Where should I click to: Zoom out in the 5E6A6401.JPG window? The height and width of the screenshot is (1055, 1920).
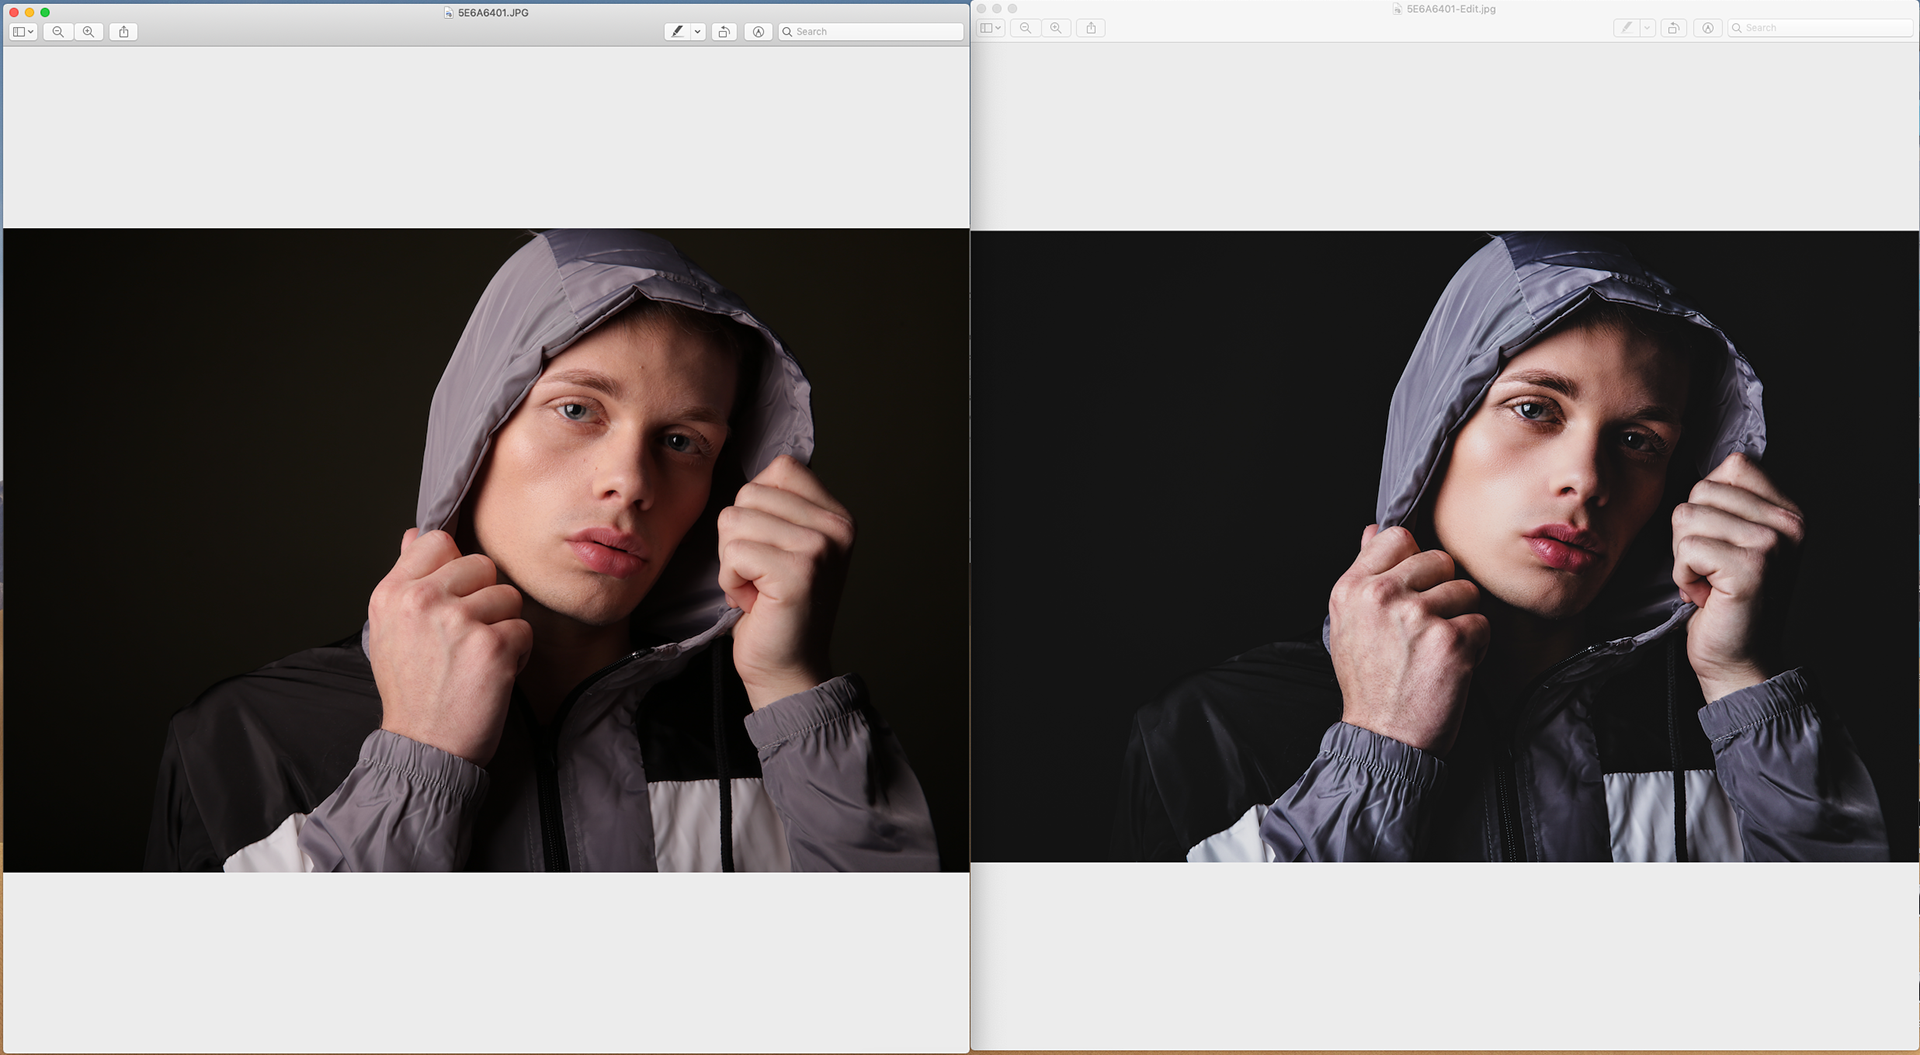click(58, 32)
